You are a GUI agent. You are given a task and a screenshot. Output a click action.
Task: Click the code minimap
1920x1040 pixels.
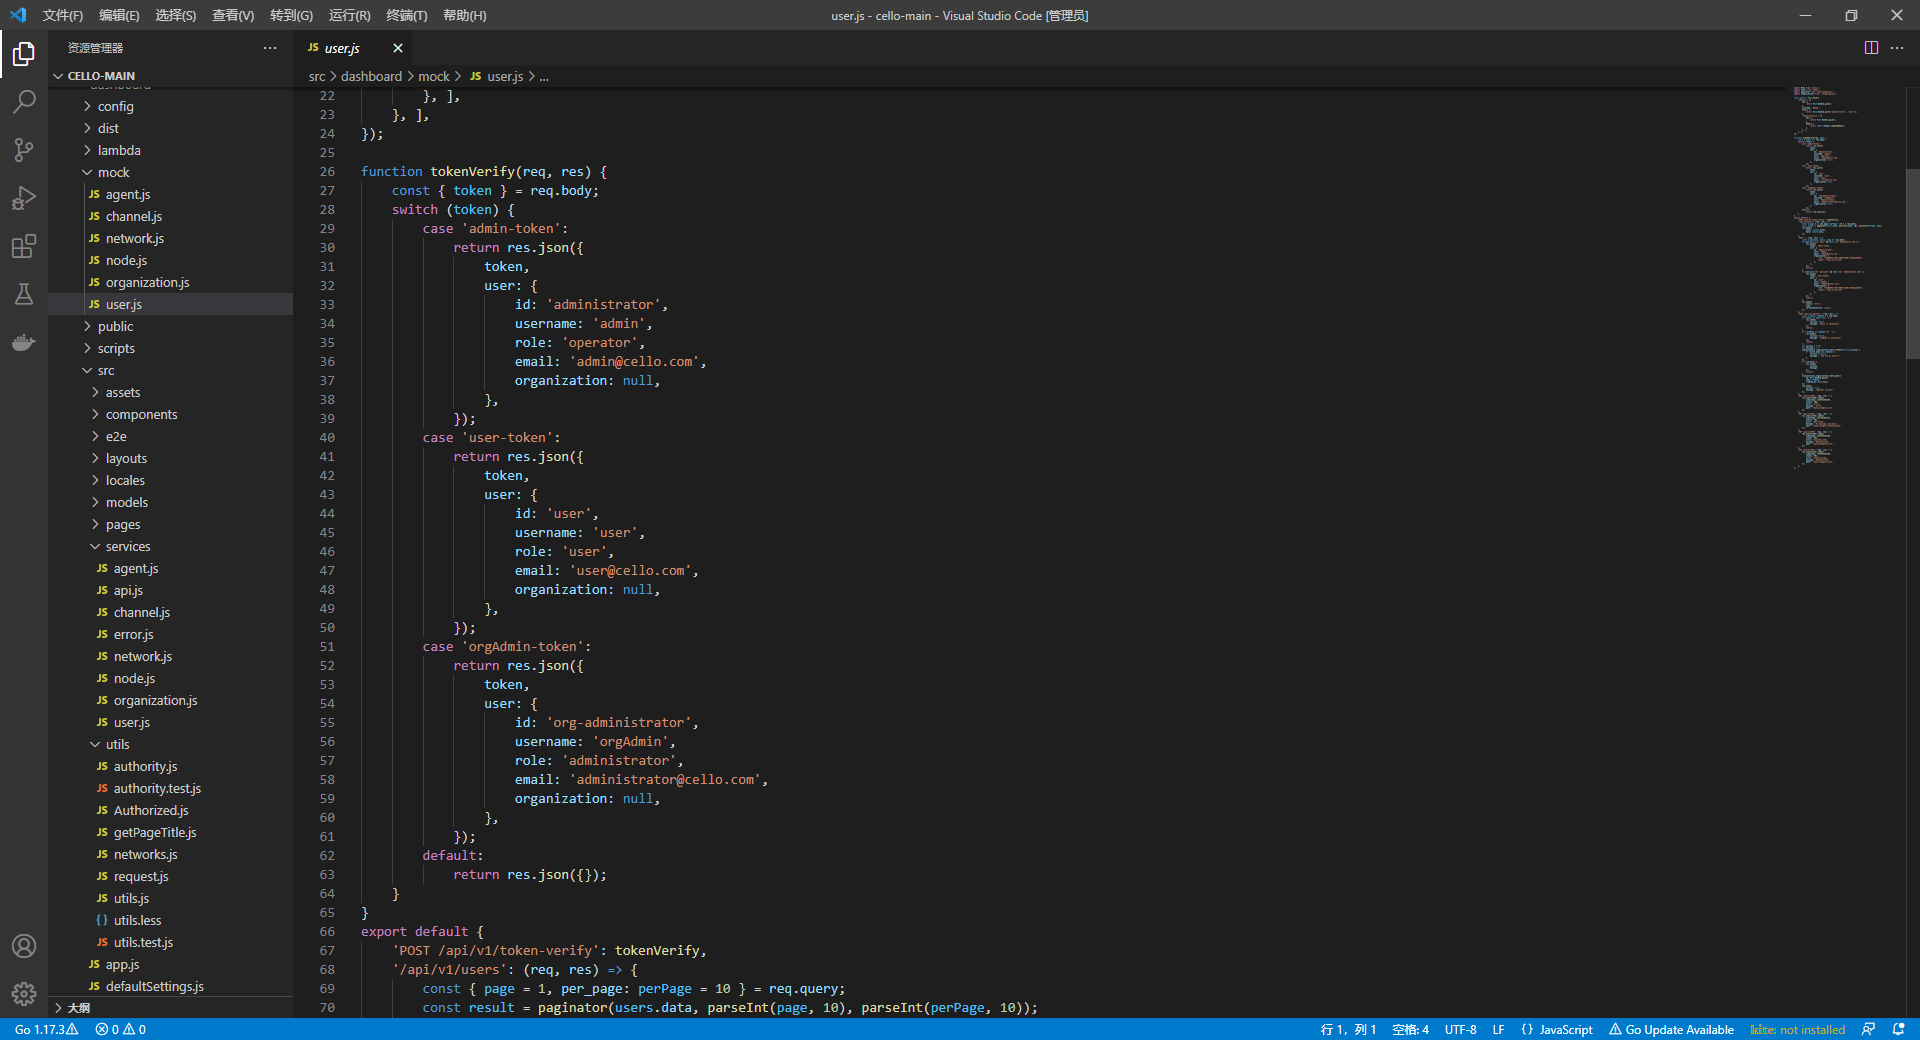1845,278
